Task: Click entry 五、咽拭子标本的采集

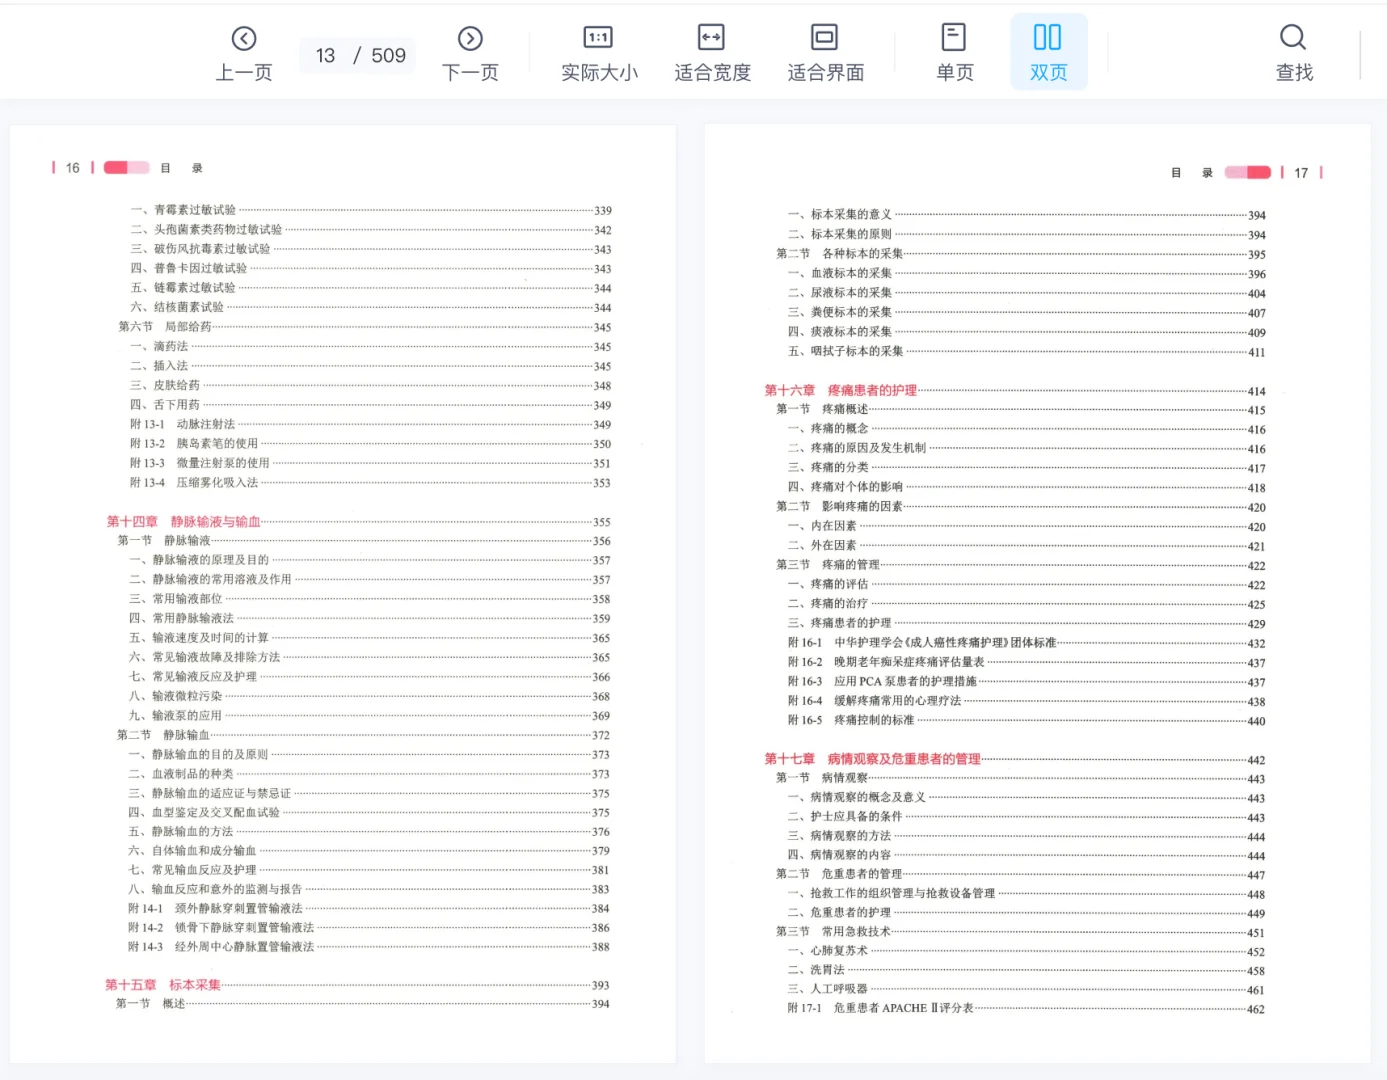Action: [x=846, y=351]
